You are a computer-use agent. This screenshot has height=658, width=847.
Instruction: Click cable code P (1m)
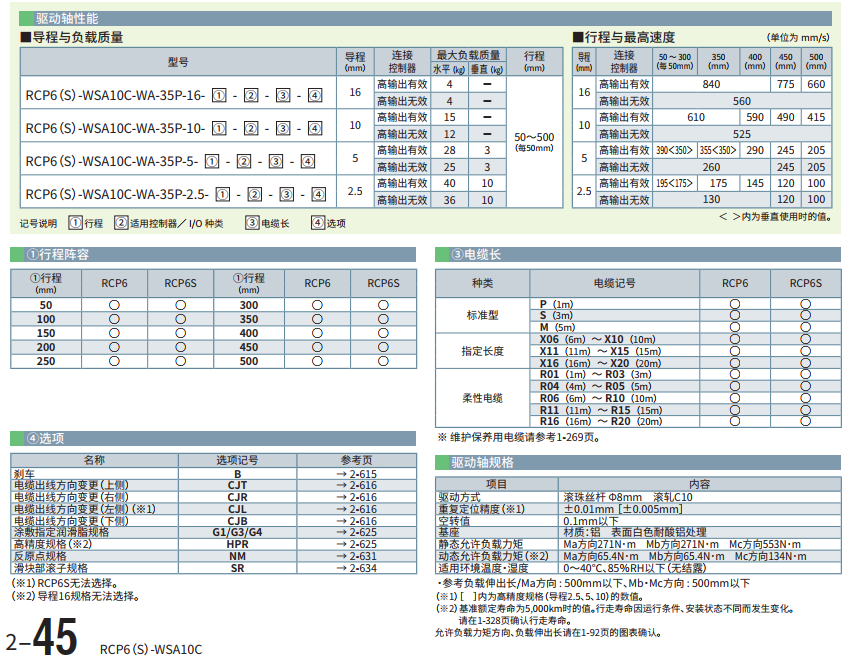tap(556, 304)
